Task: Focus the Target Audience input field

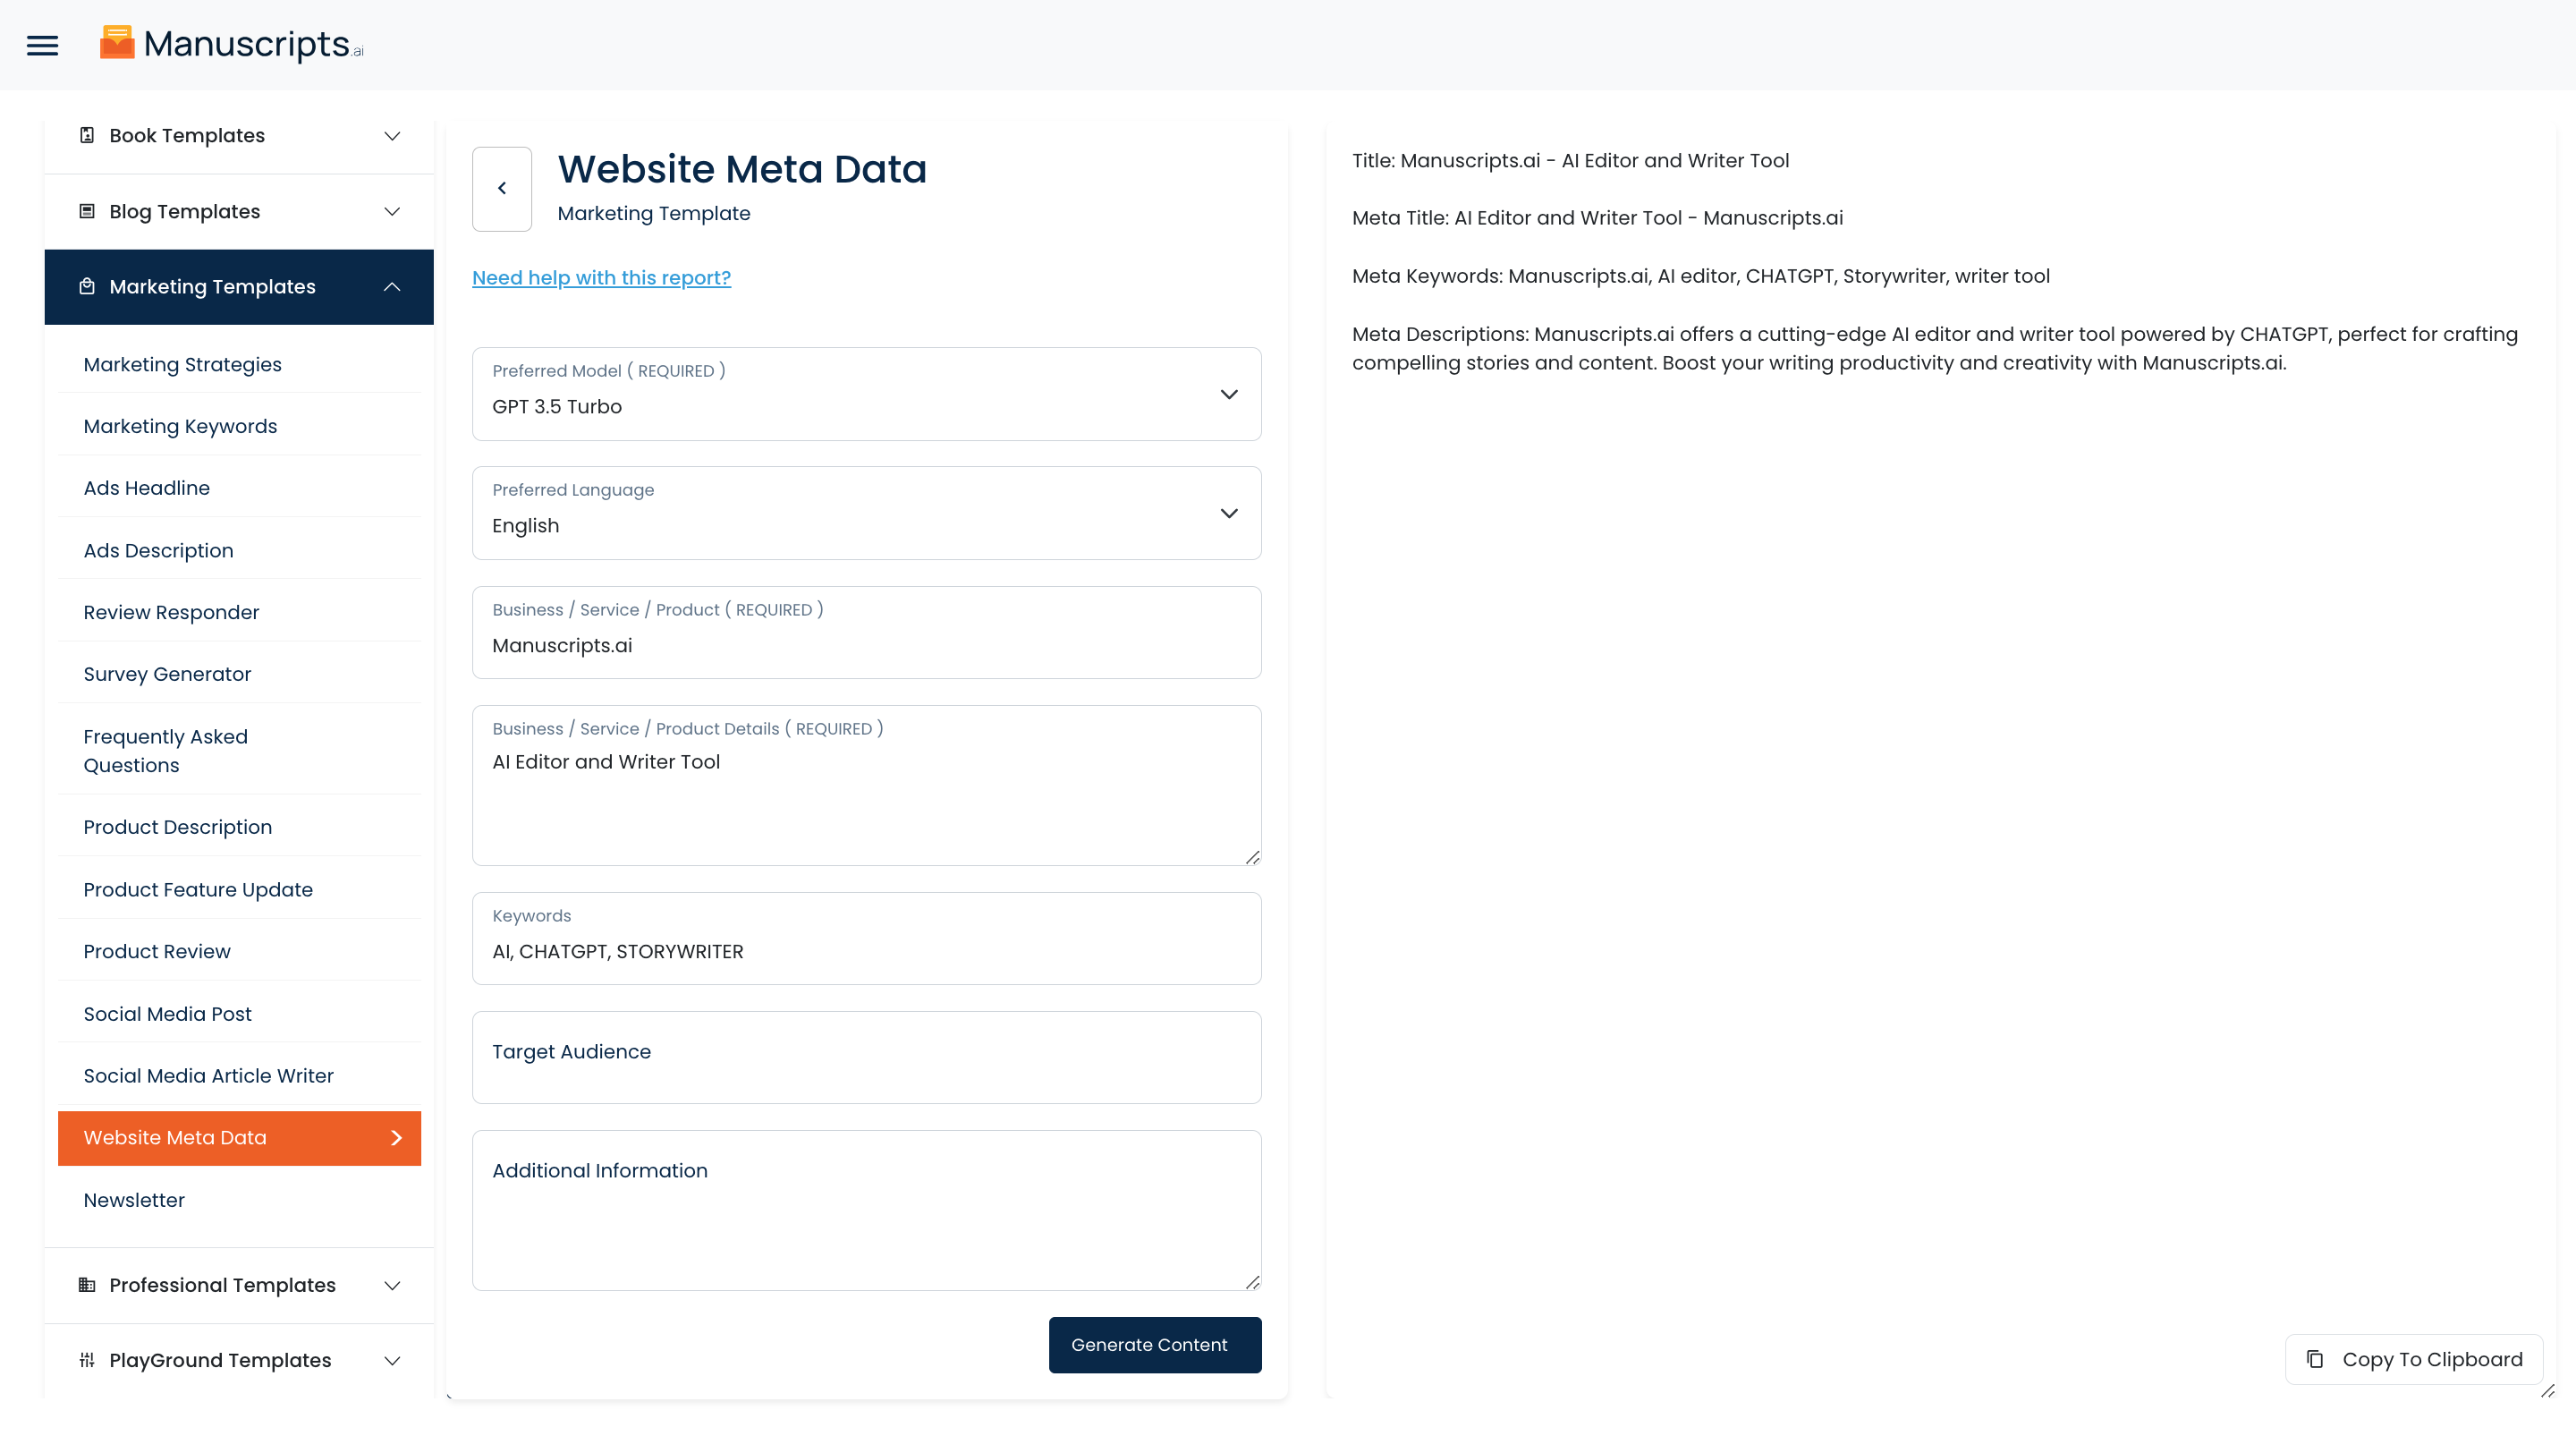Action: 866,1057
